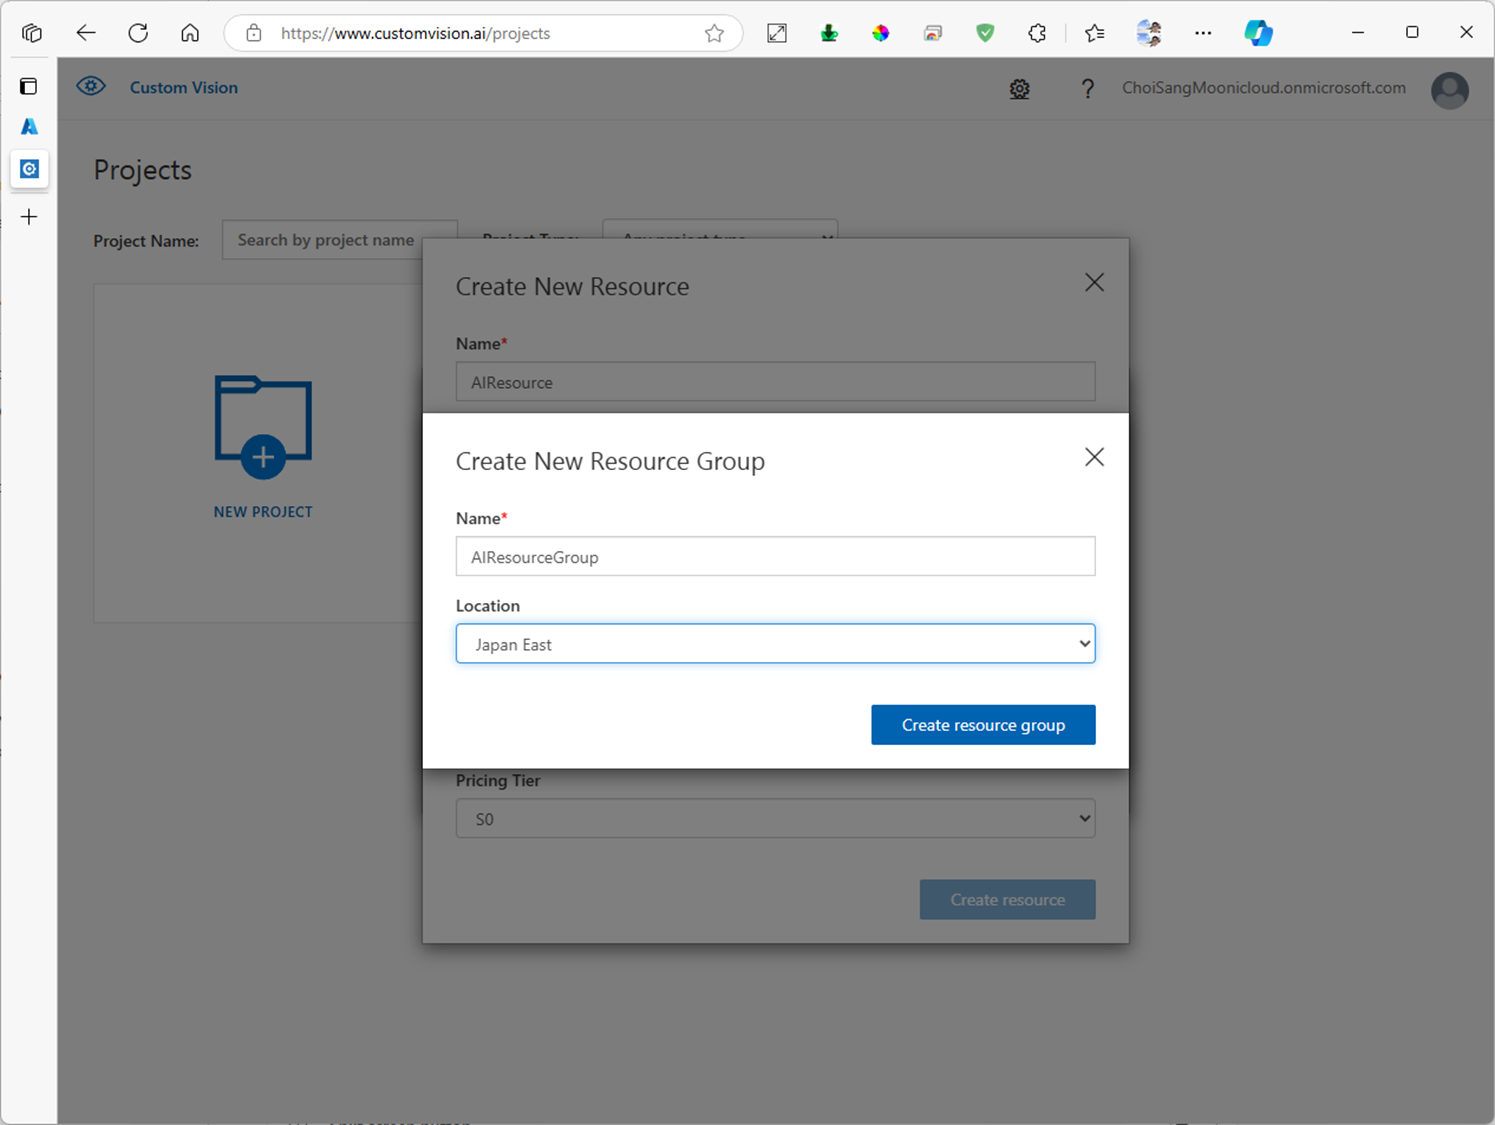Toggle vertical tabs pane icon
Image resolution: width=1495 pixels, height=1125 pixels.
(29, 86)
